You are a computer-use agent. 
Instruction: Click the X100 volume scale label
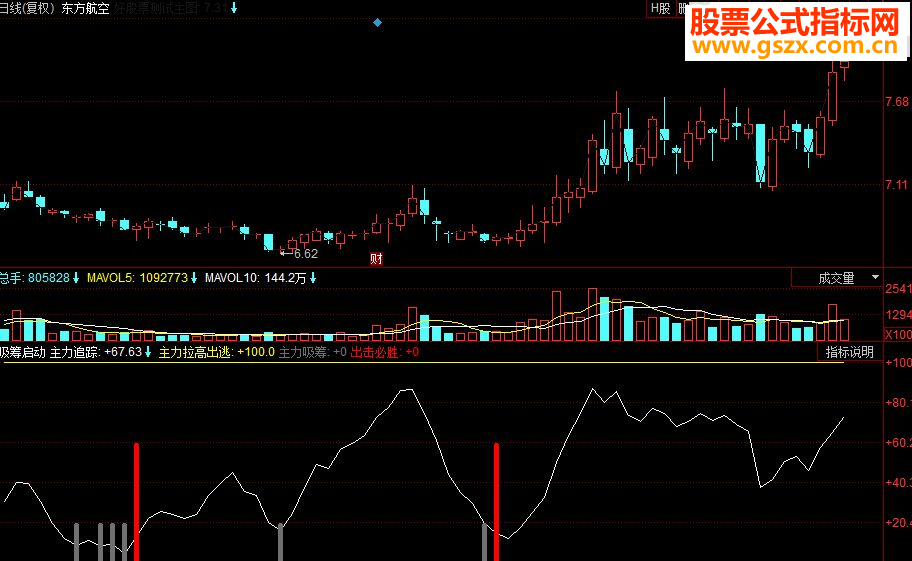[898, 334]
